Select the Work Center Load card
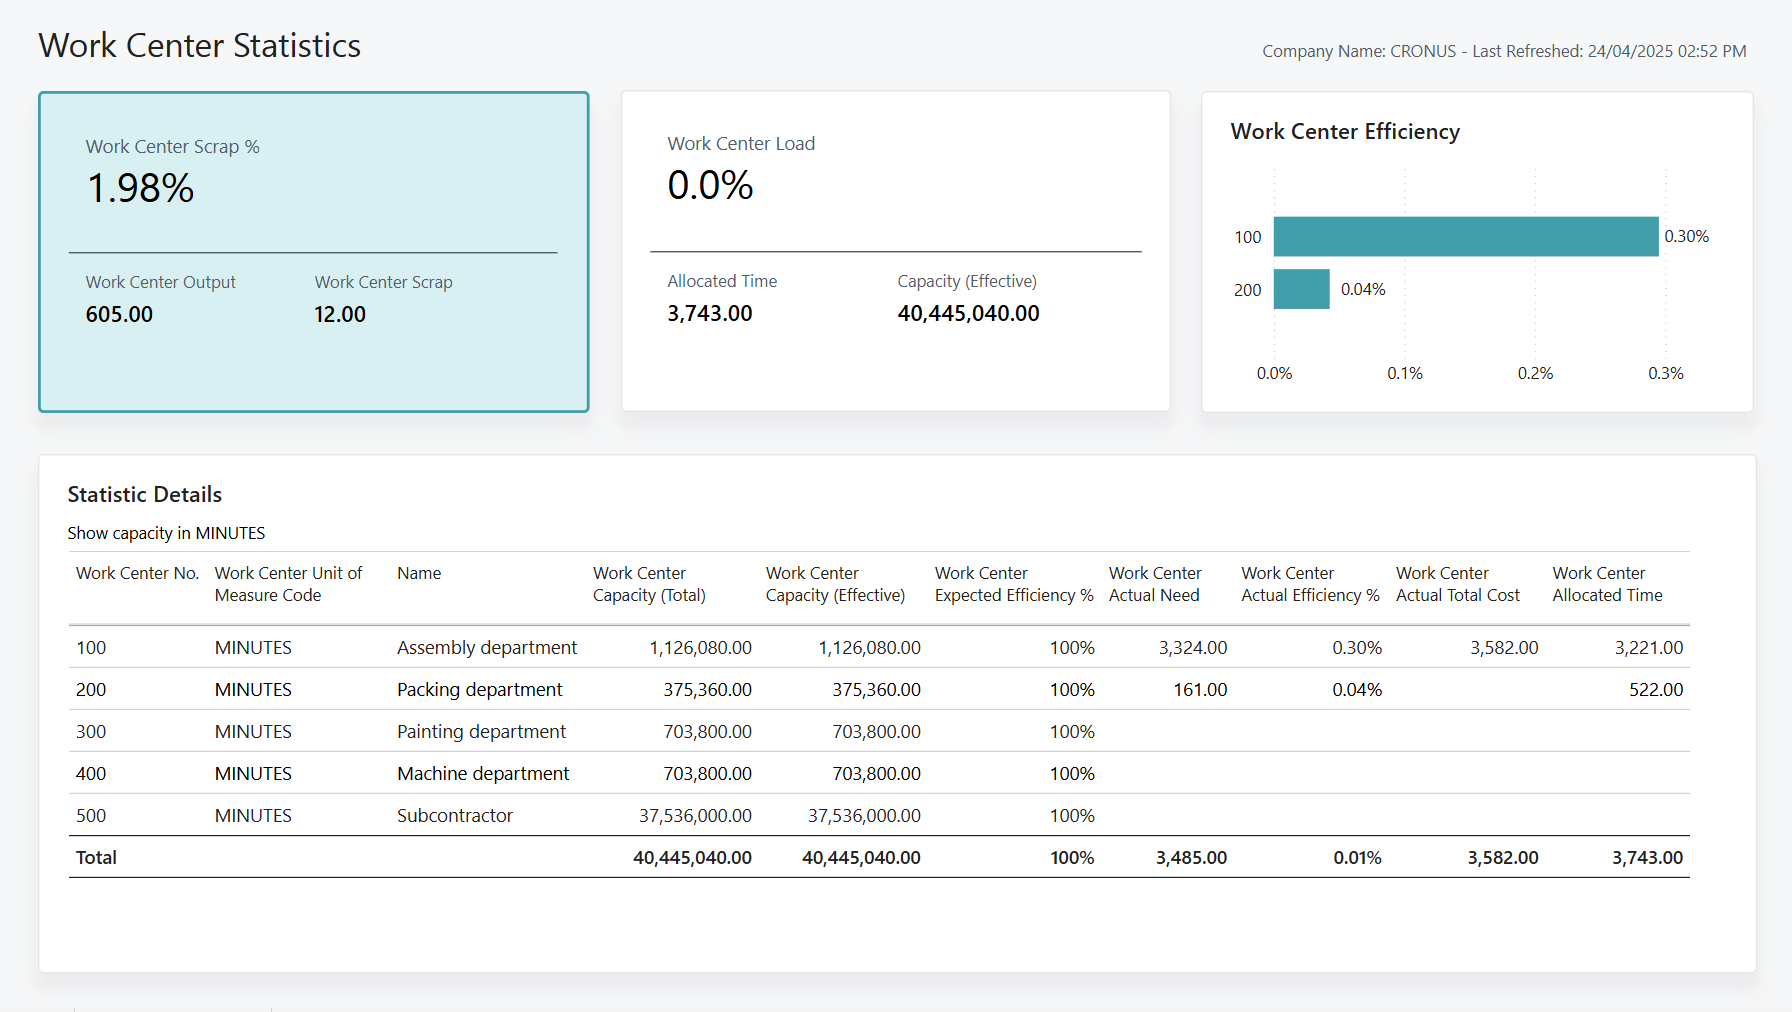Screen dimensions: 1792x1012 point(895,250)
